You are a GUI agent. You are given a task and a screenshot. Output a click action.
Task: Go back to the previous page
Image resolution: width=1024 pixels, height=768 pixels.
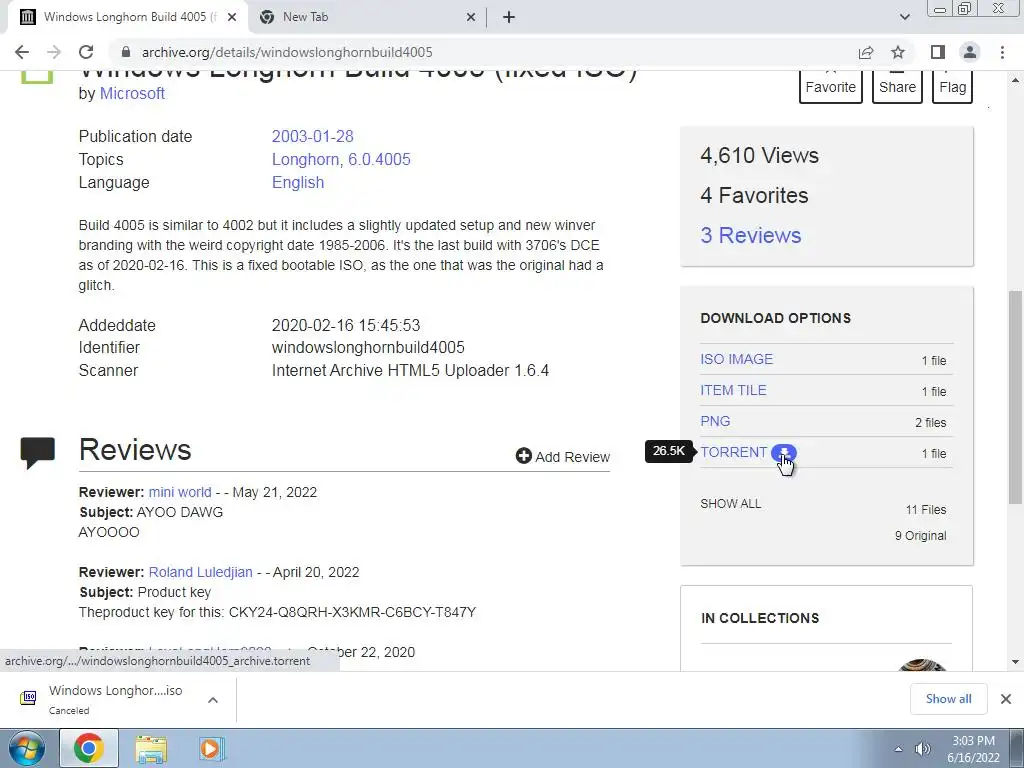(x=22, y=52)
